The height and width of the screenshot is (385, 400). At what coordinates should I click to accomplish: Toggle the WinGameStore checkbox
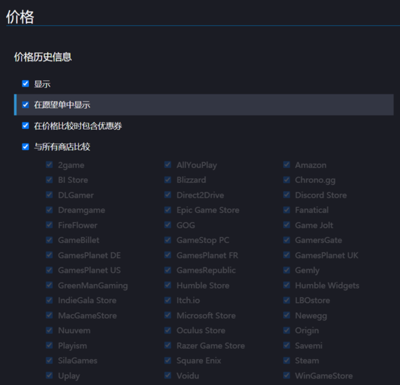pos(287,375)
